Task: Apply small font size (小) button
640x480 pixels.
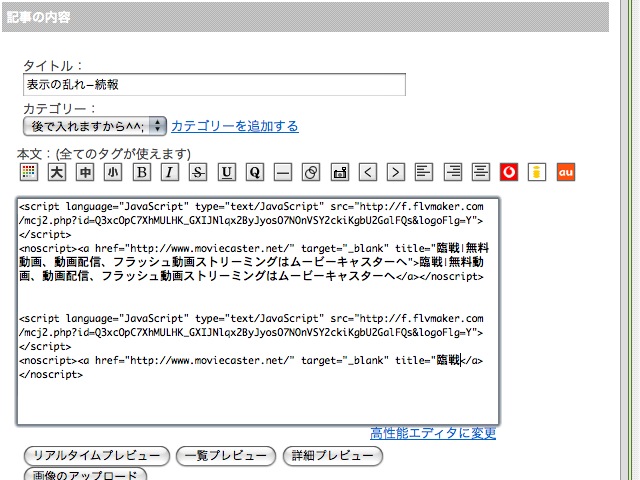Action: pos(113,172)
